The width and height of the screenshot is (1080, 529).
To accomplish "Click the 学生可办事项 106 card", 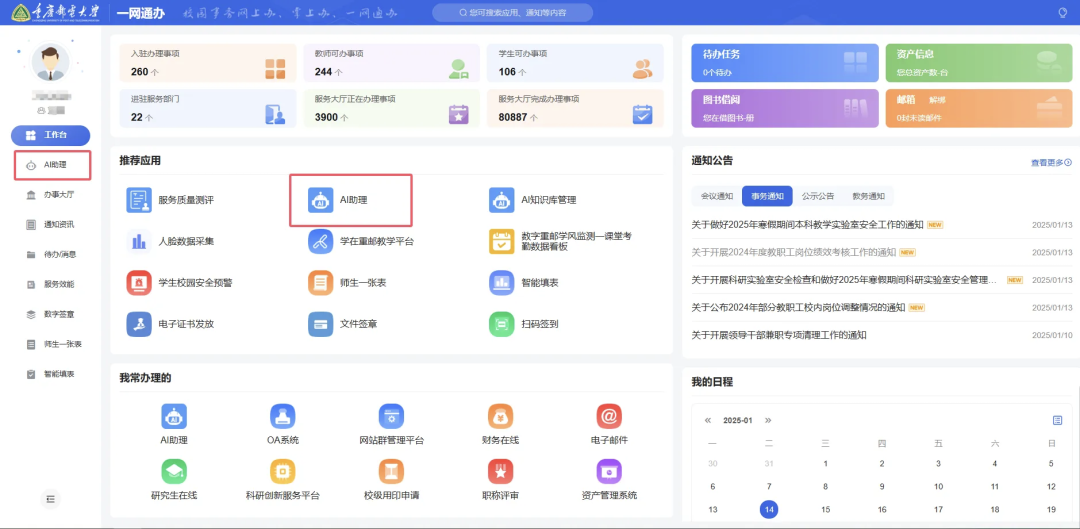I will click(x=575, y=63).
